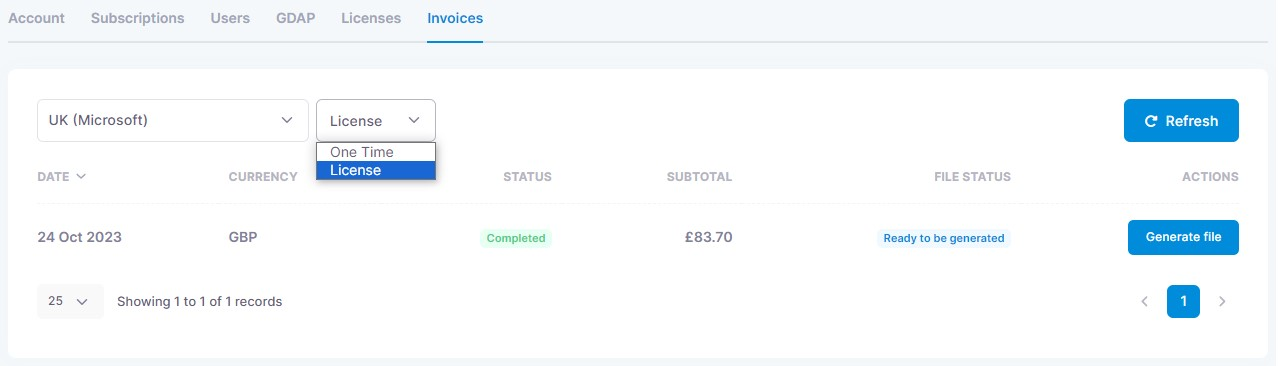The height and width of the screenshot is (366, 1278).
Task: Click the Ready to be generated badge
Action: tap(944, 238)
